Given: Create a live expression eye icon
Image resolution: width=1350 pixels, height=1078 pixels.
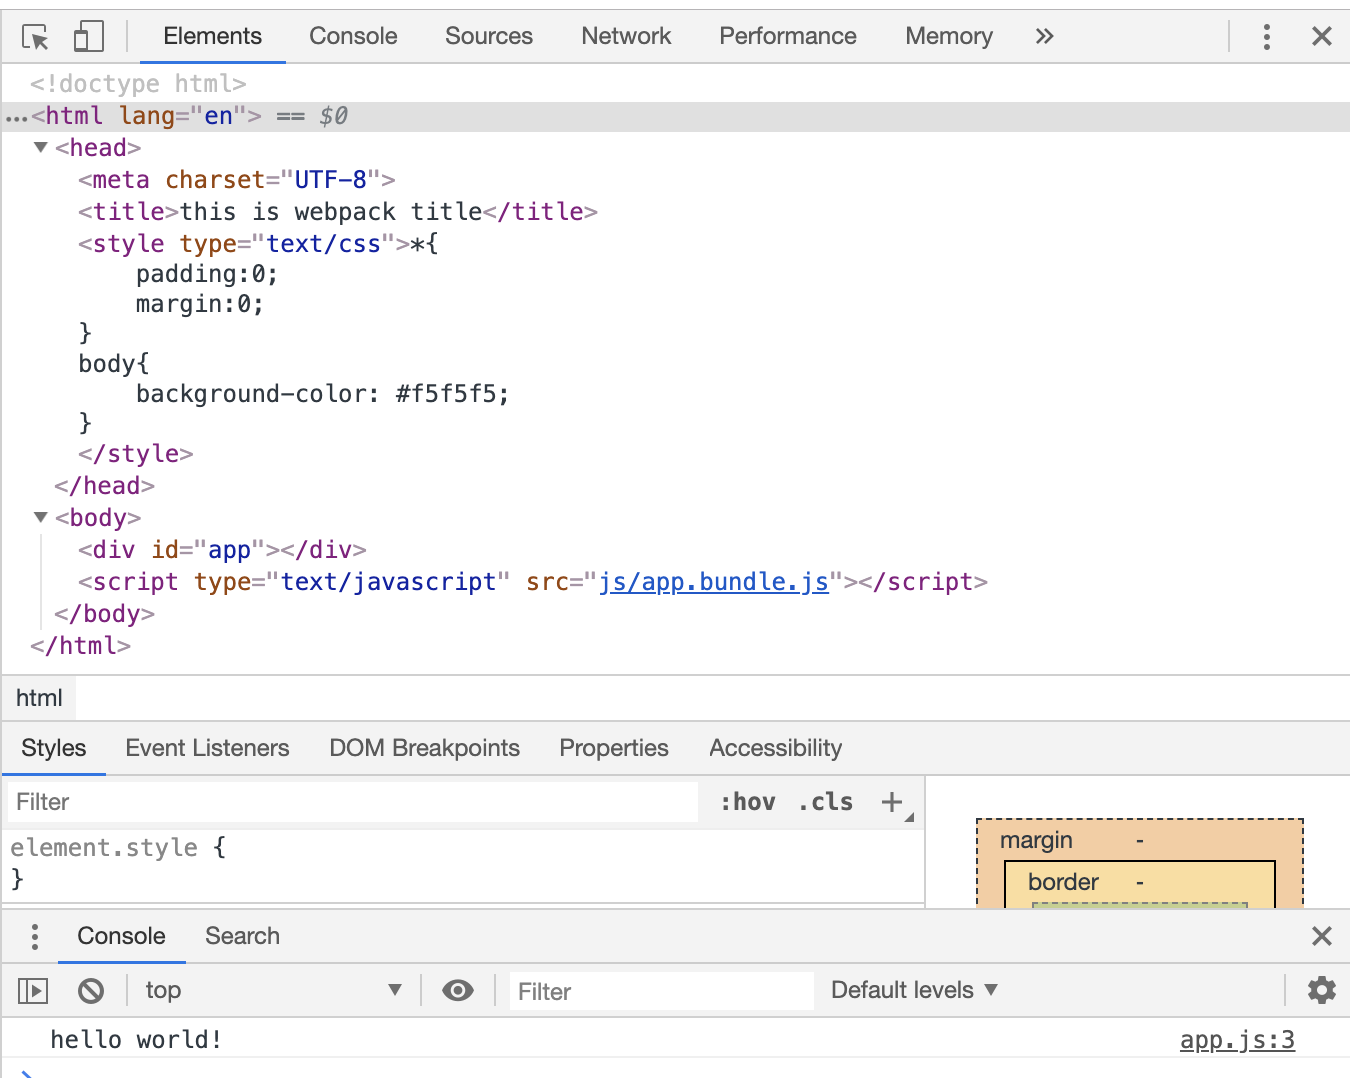Looking at the screenshot, I should (x=458, y=990).
